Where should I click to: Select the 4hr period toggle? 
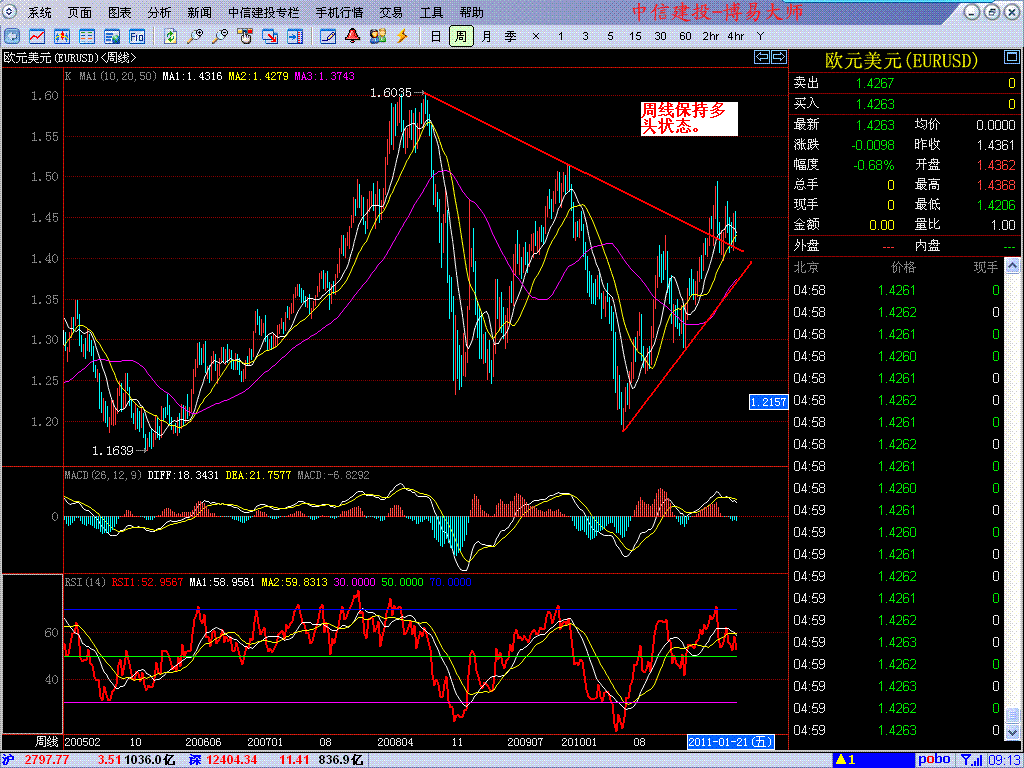click(735, 36)
